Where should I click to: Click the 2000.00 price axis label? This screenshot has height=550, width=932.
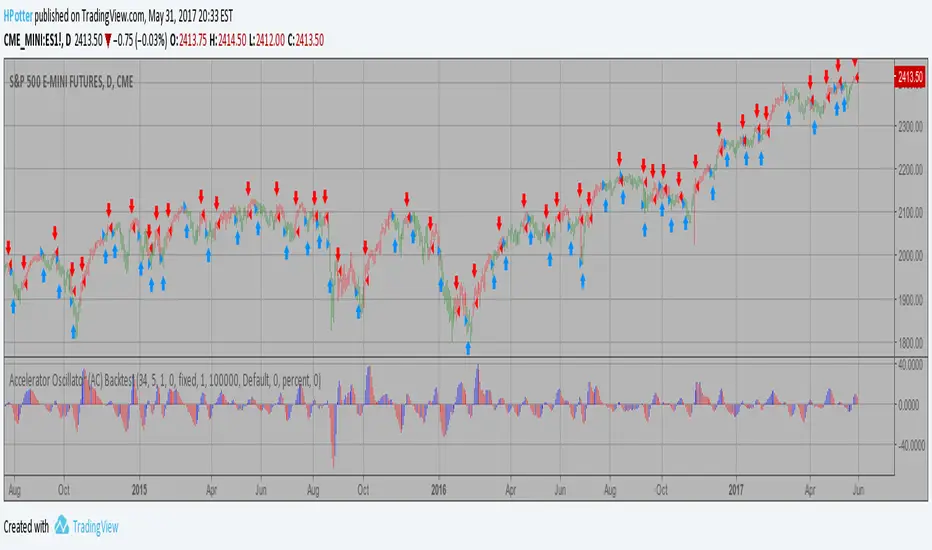(x=911, y=256)
